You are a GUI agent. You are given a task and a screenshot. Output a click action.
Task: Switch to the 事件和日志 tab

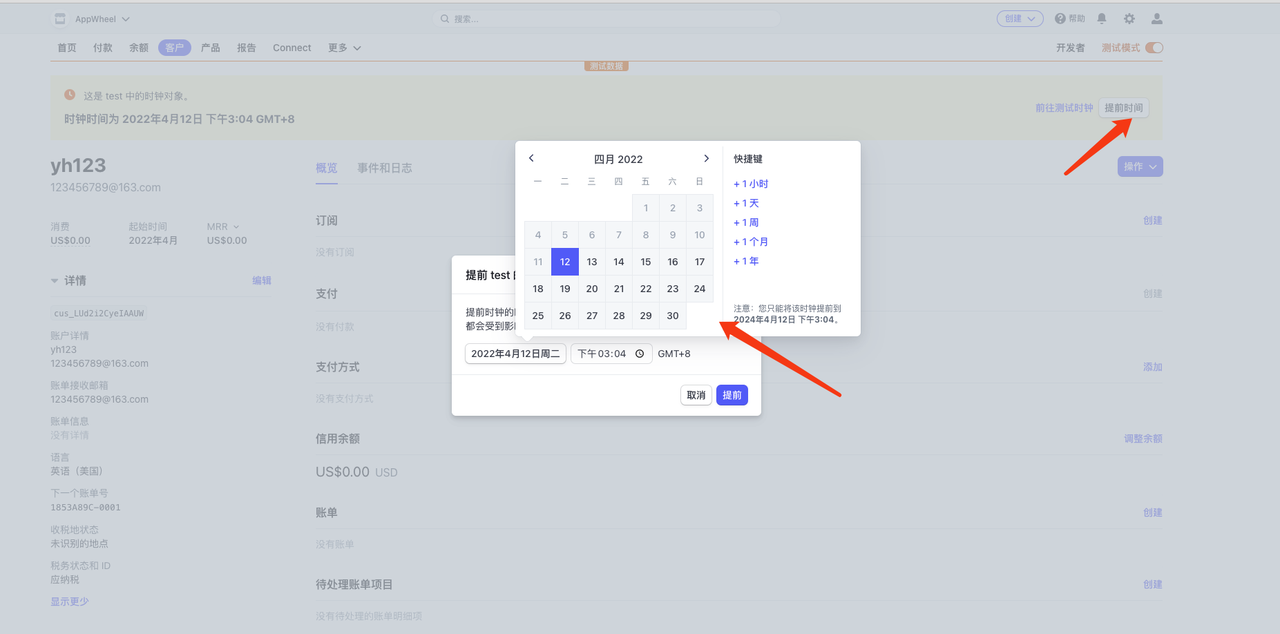point(384,168)
